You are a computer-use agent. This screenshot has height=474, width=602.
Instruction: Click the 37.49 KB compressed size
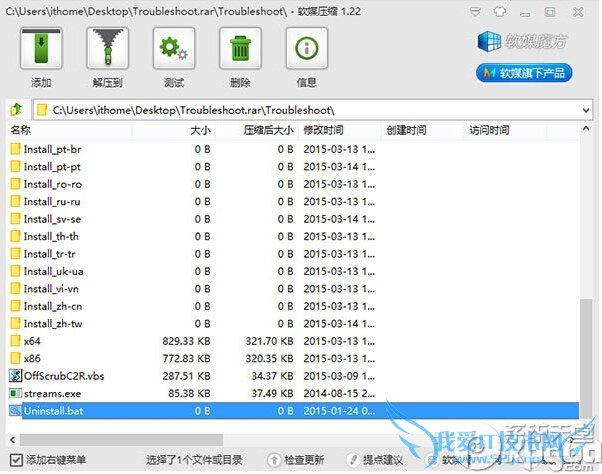(x=272, y=393)
